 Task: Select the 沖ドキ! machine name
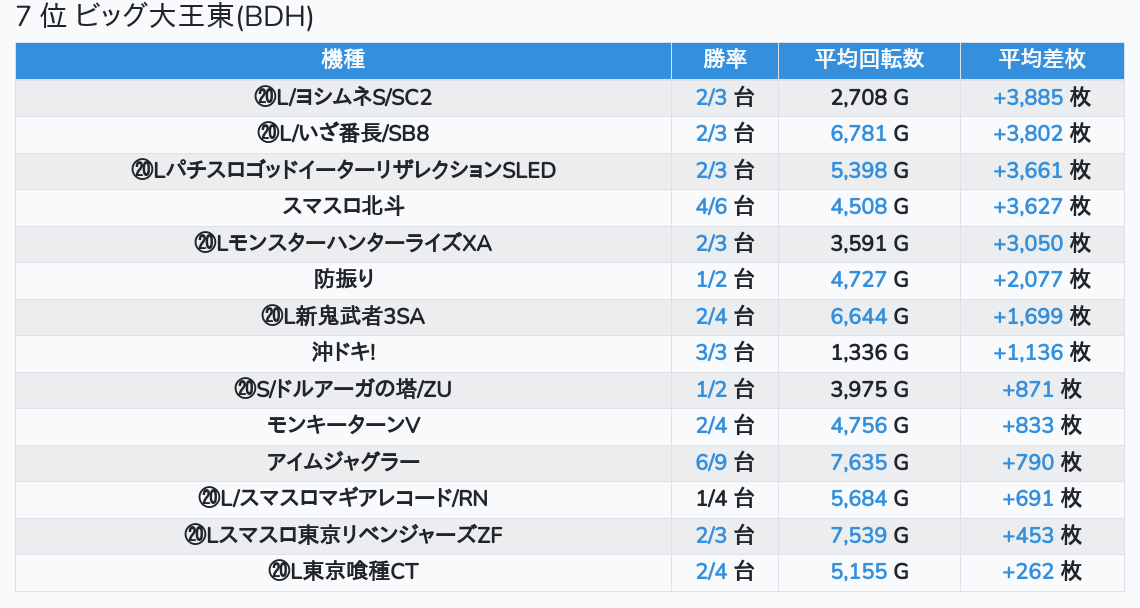click(343, 353)
